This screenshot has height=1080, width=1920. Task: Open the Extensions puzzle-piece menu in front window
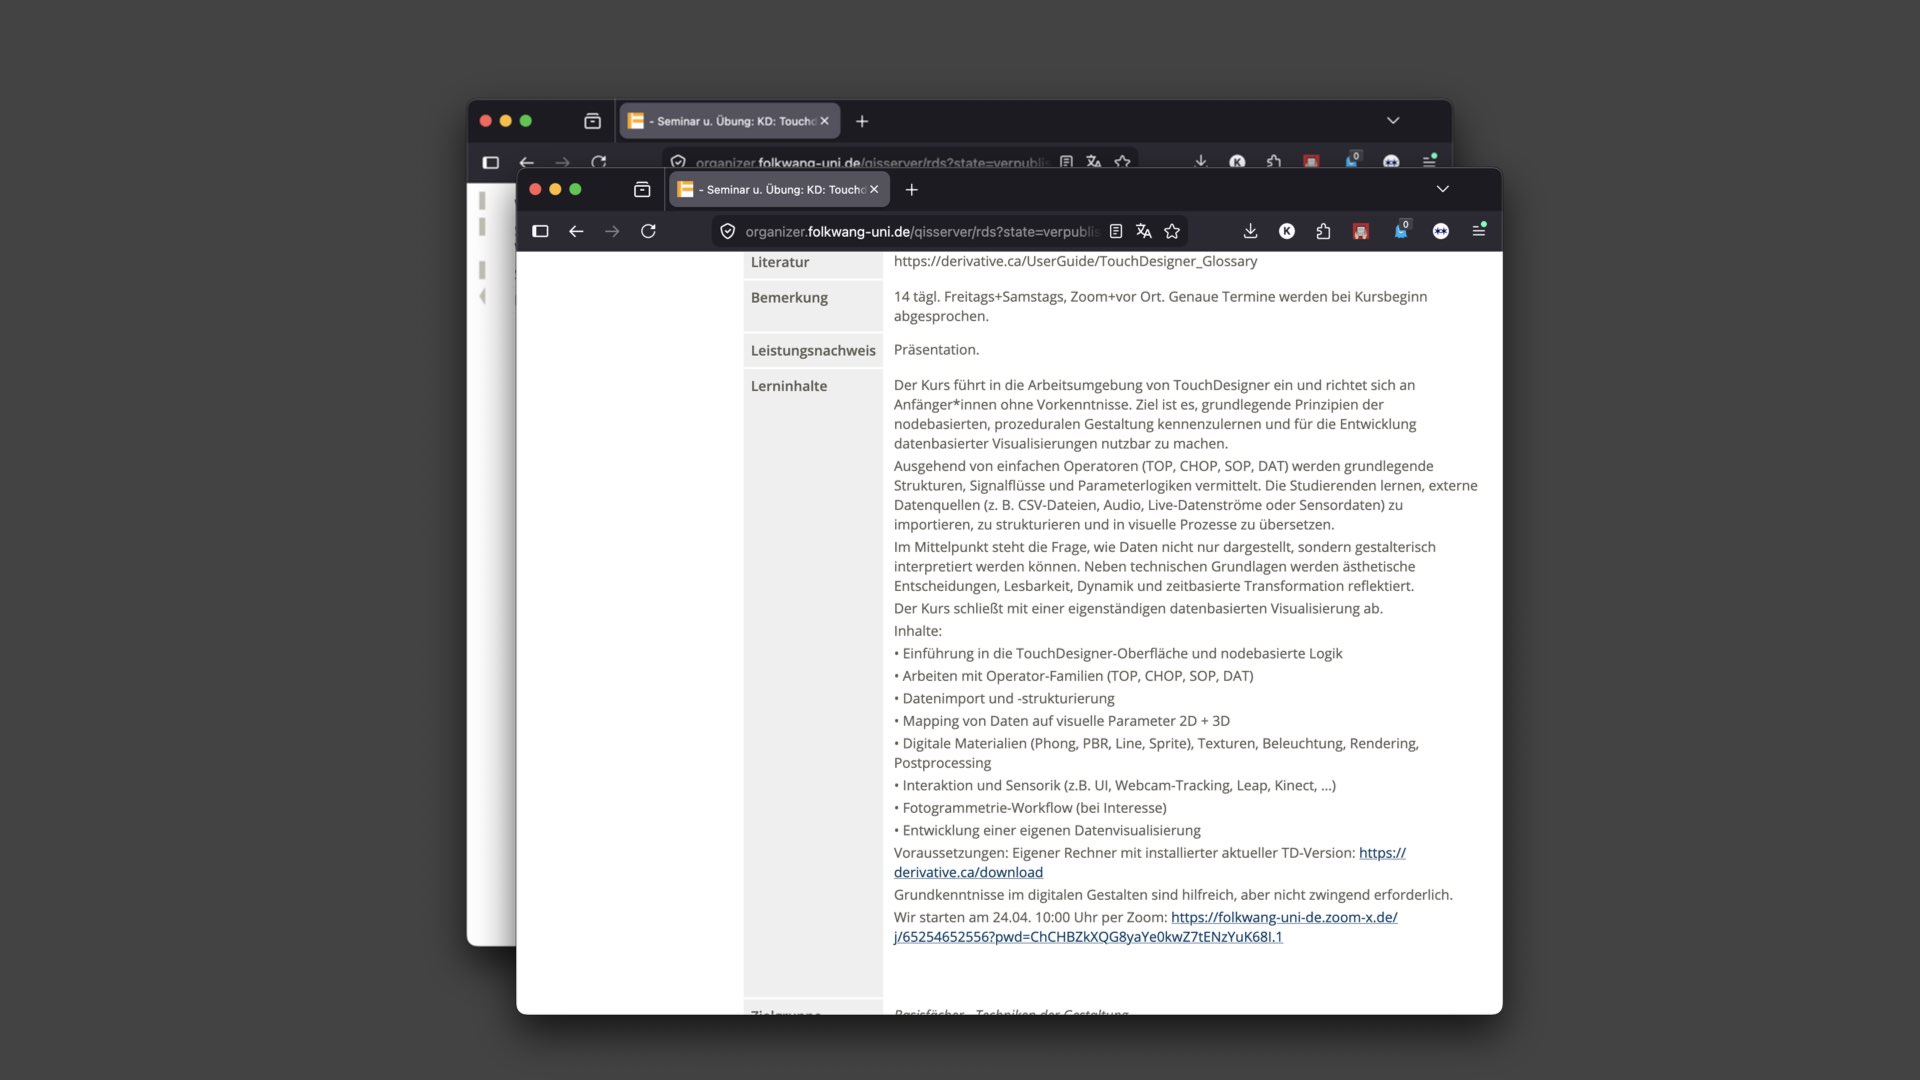point(1323,231)
